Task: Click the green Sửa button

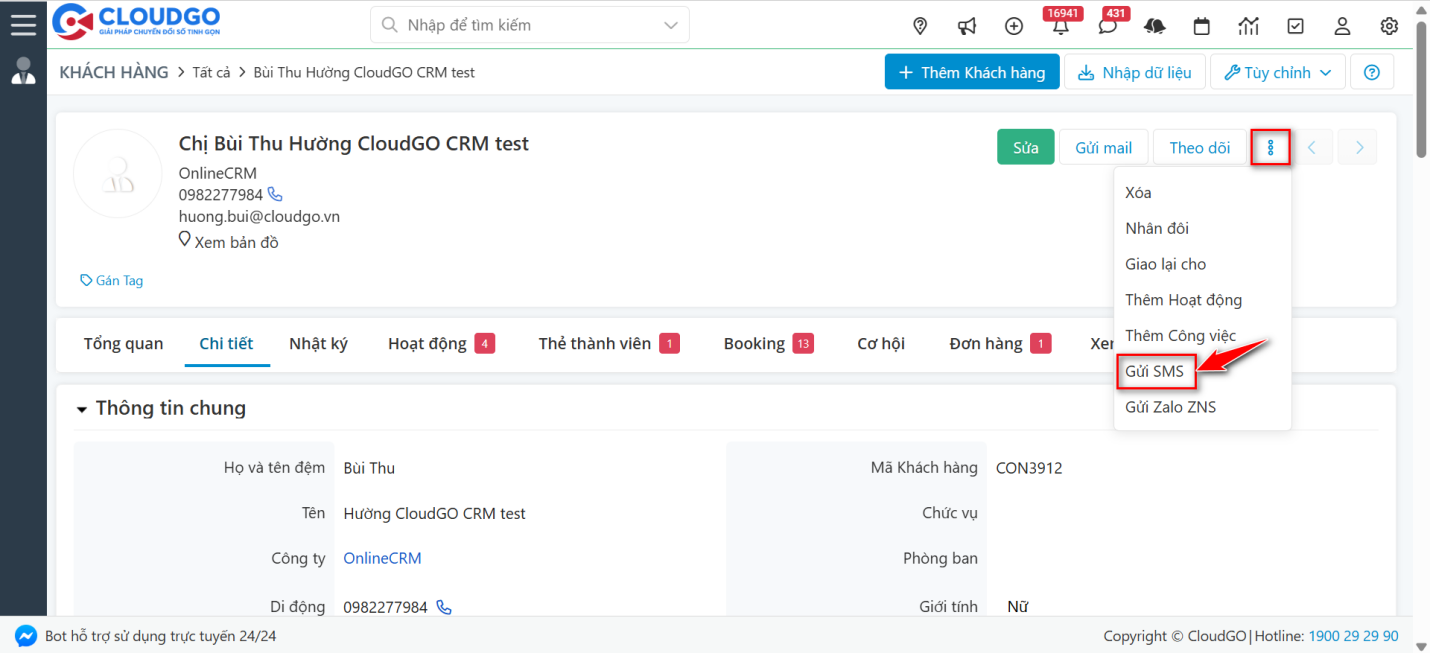Action: [x=1025, y=148]
